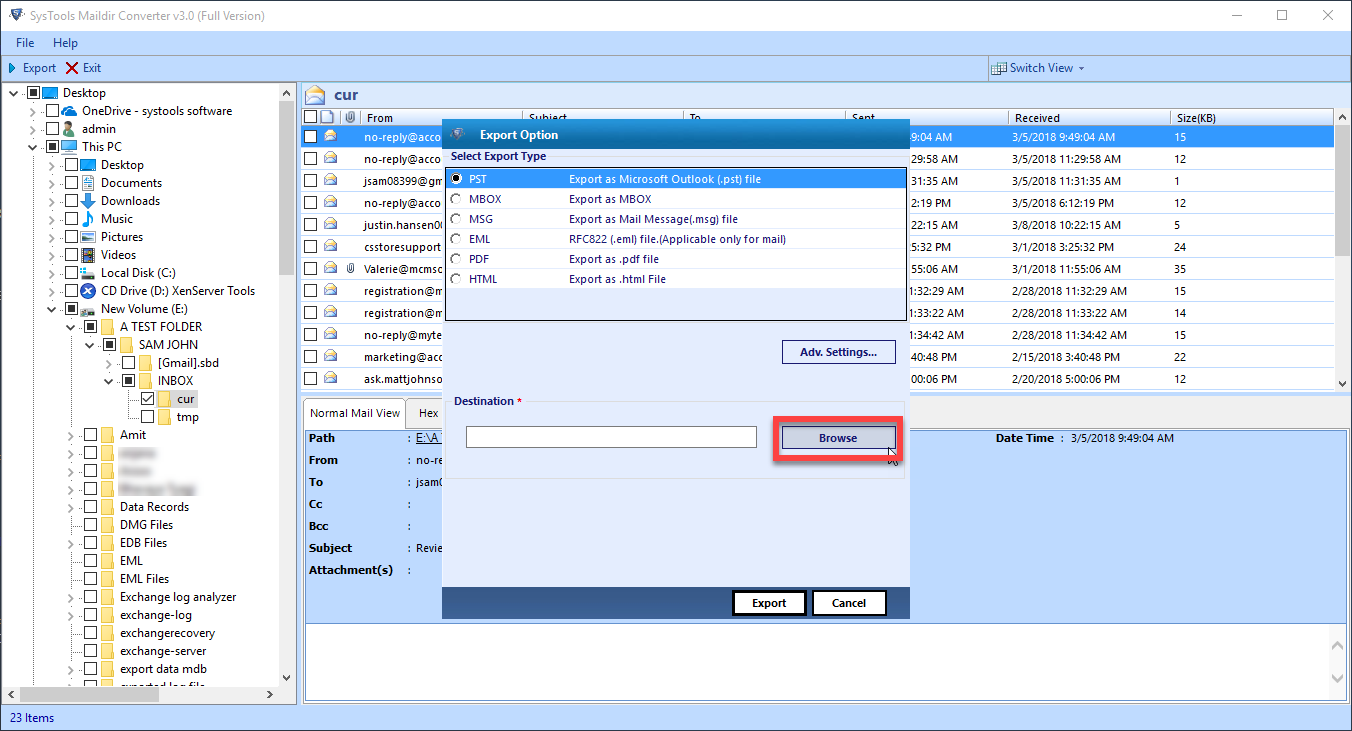
Task: Click the Downloads arrow icon
Action: [88, 201]
